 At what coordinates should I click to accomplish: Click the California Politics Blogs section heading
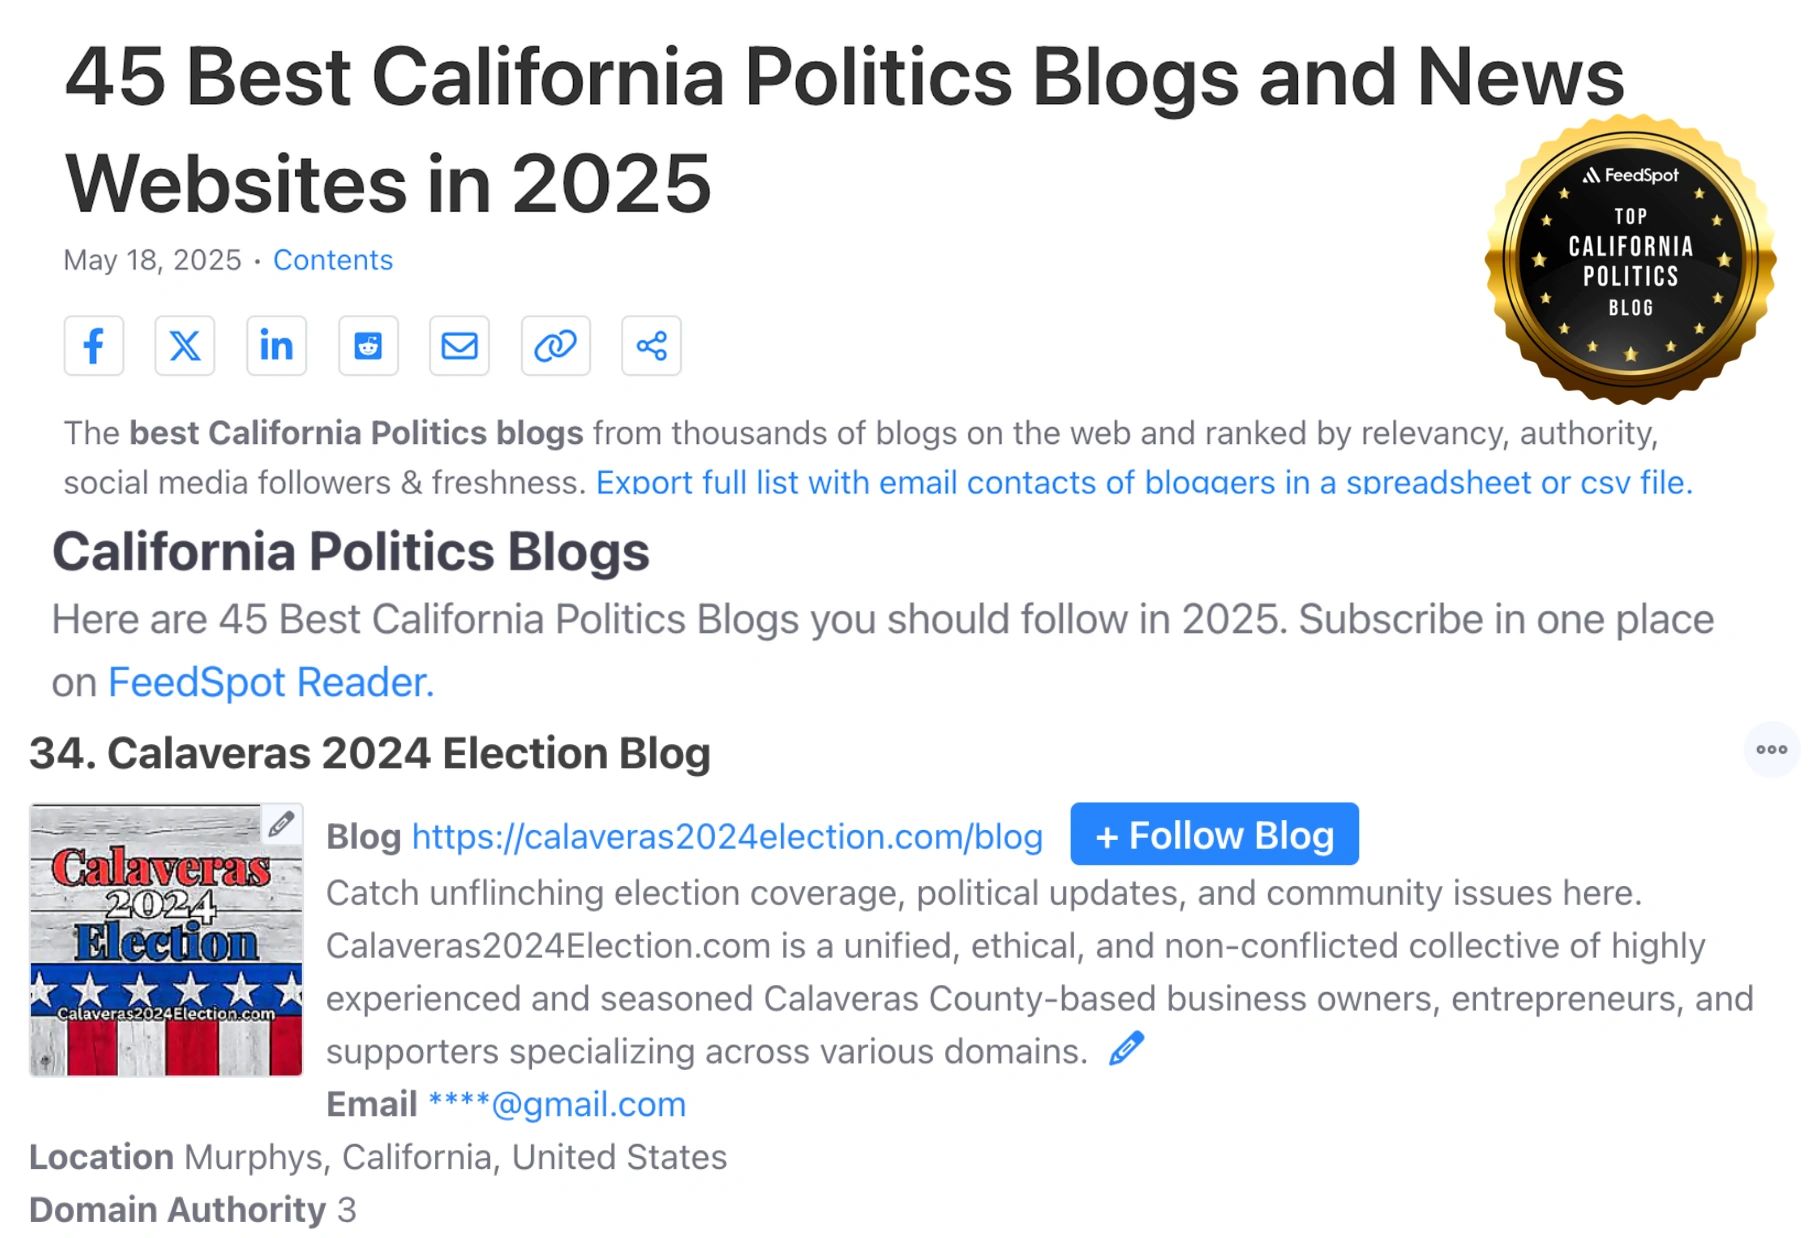click(351, 551)
